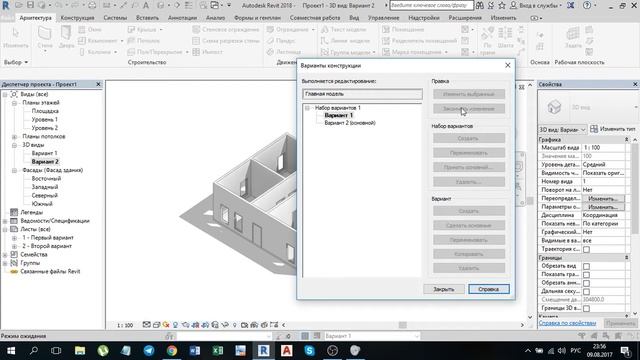This screenshot has width=640, height=360.
Task: Select the Дверь (Door) tool in ribbon
Action: point(66,38)
